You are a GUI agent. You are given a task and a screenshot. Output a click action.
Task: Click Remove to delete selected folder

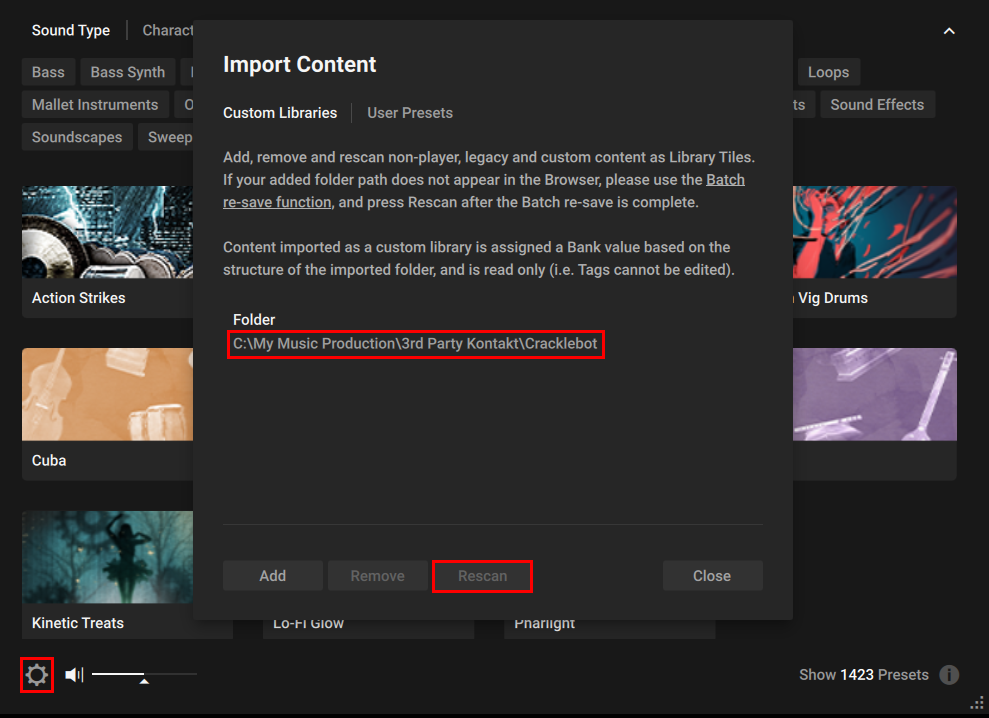click(377, 576)
